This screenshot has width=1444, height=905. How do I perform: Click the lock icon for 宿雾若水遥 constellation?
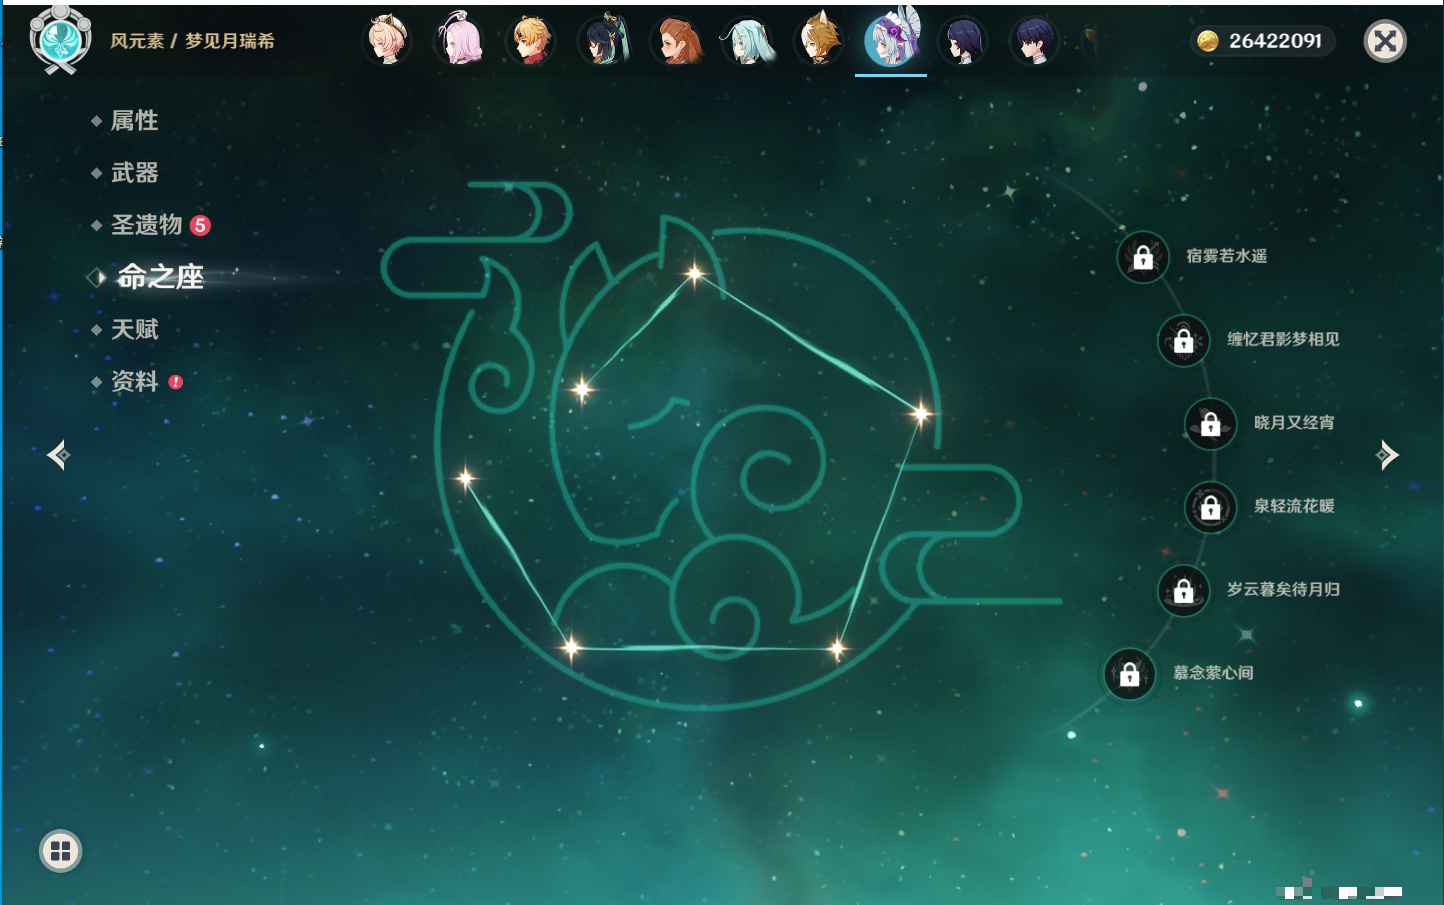[1143, 257]
